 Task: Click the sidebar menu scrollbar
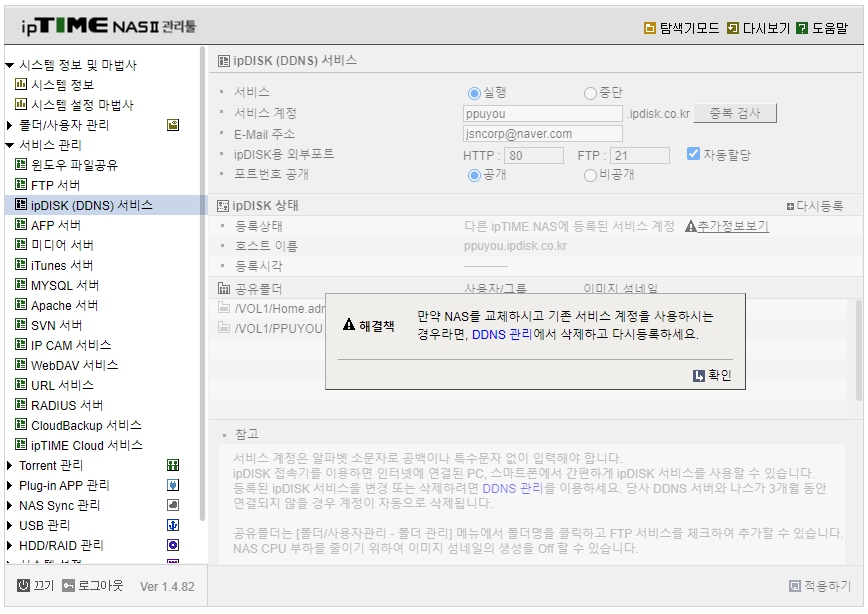[203, 283]
